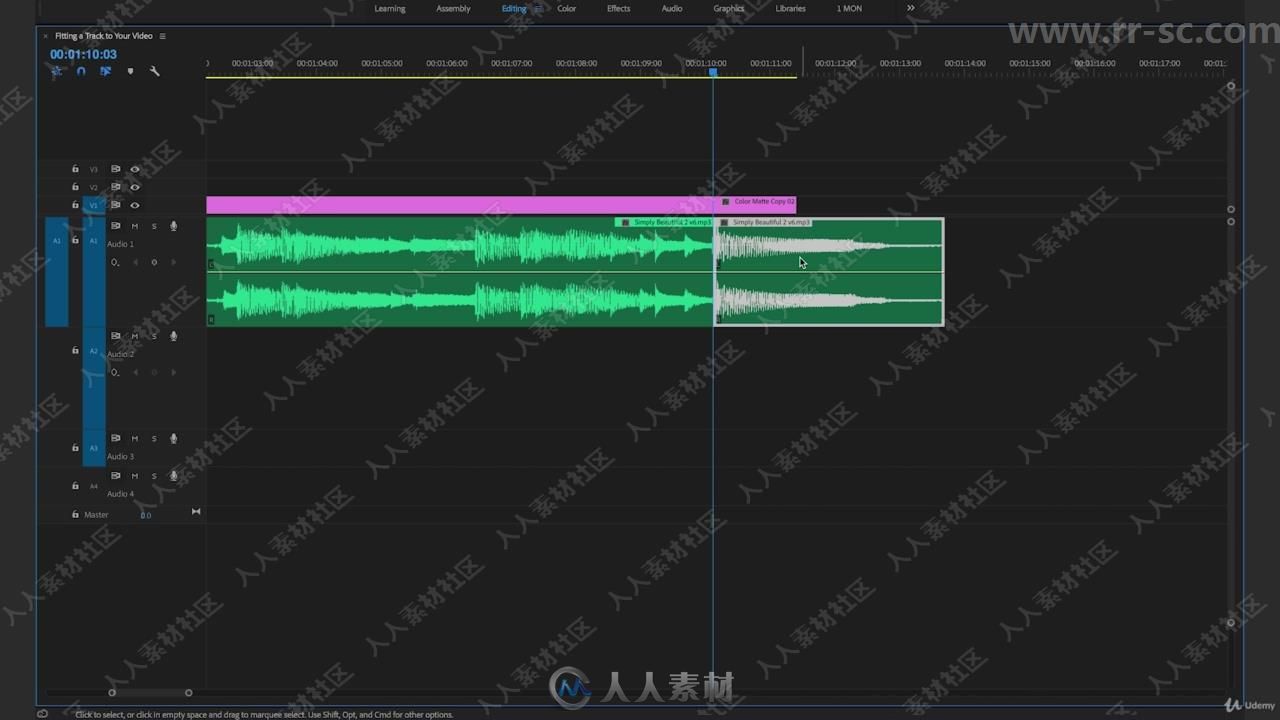Image resolution: width=1280 pixels, height=720 pixels.
Task: Switch to the Libraries workspace
Action: [x=790, y=9]
